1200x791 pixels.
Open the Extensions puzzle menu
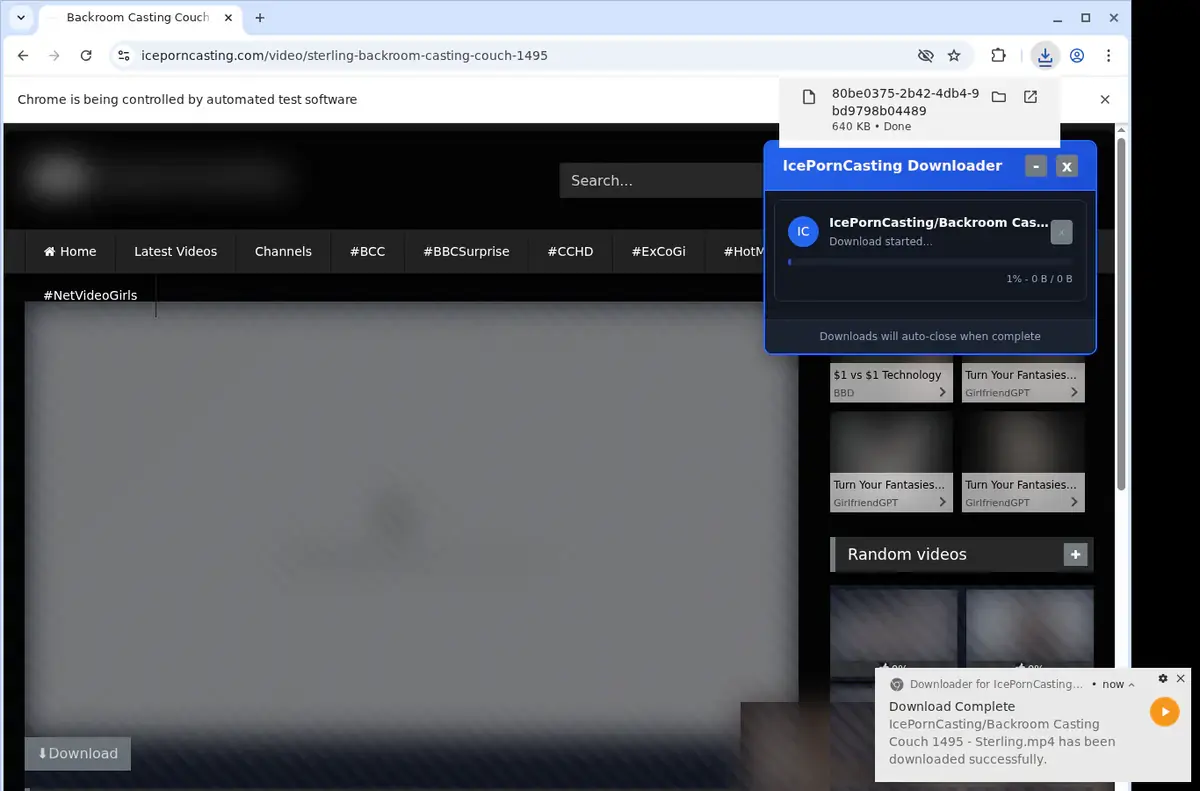coord(998,56)
